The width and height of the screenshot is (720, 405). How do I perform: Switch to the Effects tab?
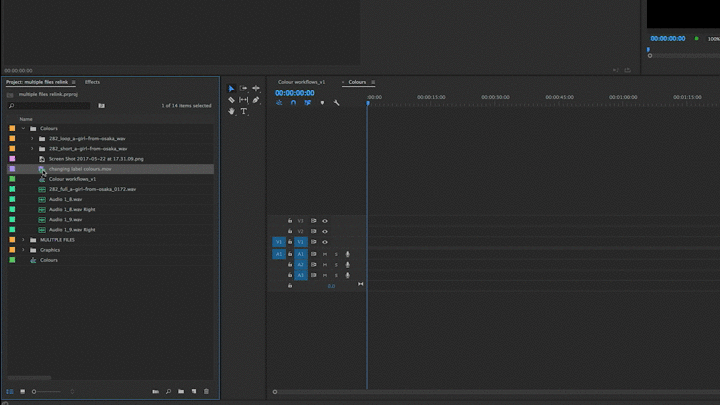pyautogui.click(x=92, y=82)
